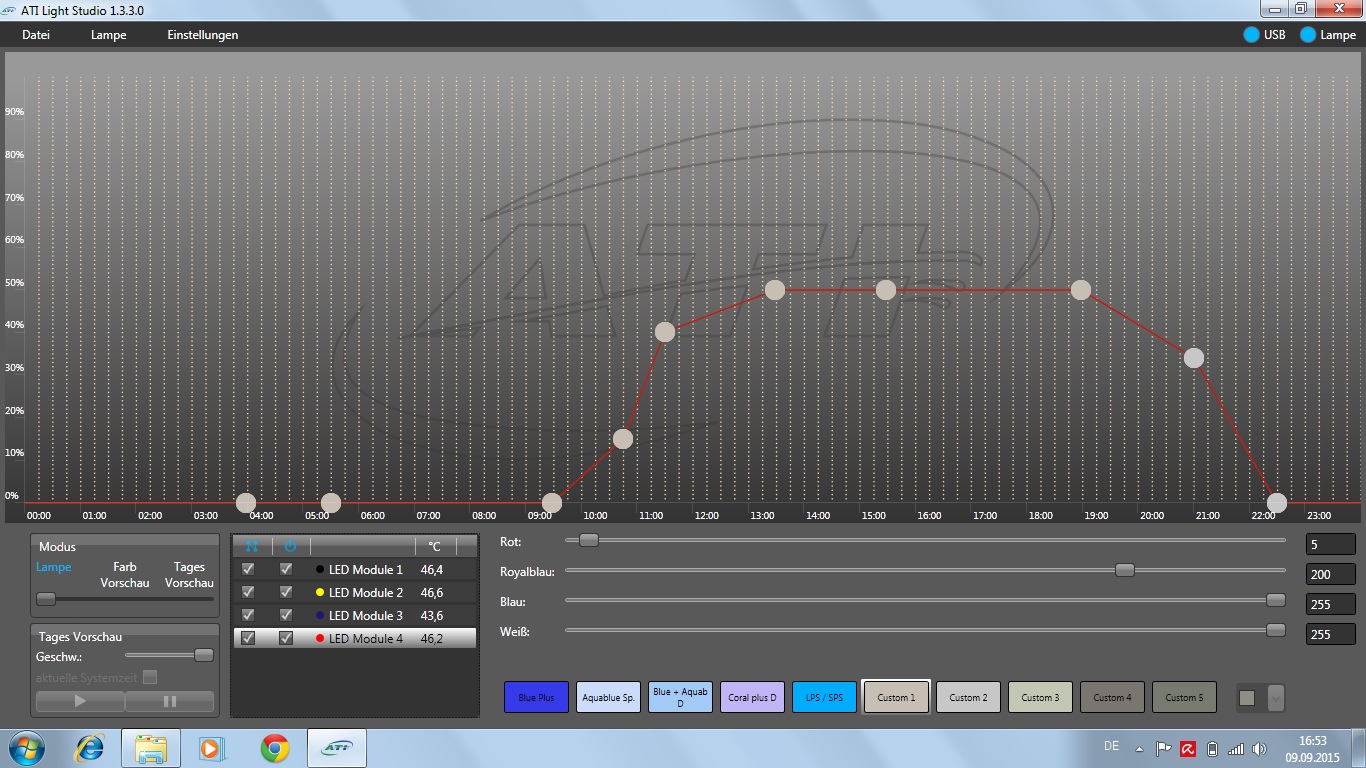Enable the aktuelle Systemzeit checkbox
Viewport: 1366px width, 768px height.
coord(150,677)
